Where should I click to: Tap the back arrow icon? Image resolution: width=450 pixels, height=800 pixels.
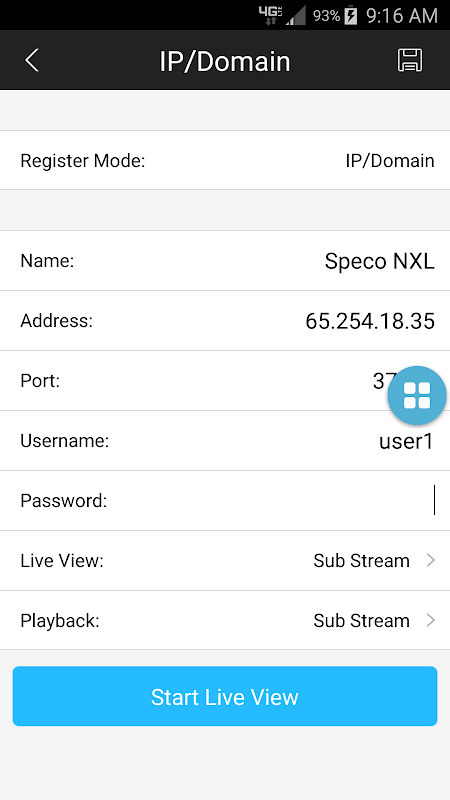click(32, 61)
